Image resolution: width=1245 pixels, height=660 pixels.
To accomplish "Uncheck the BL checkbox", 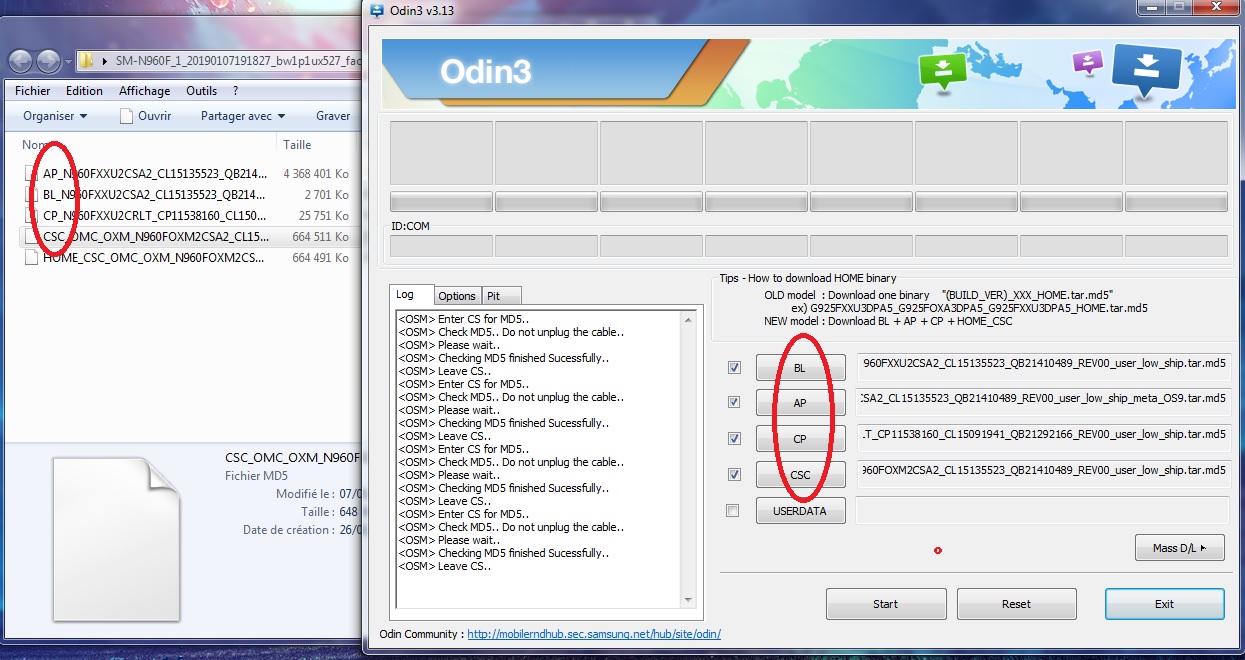I will click(x=734, y=367).
